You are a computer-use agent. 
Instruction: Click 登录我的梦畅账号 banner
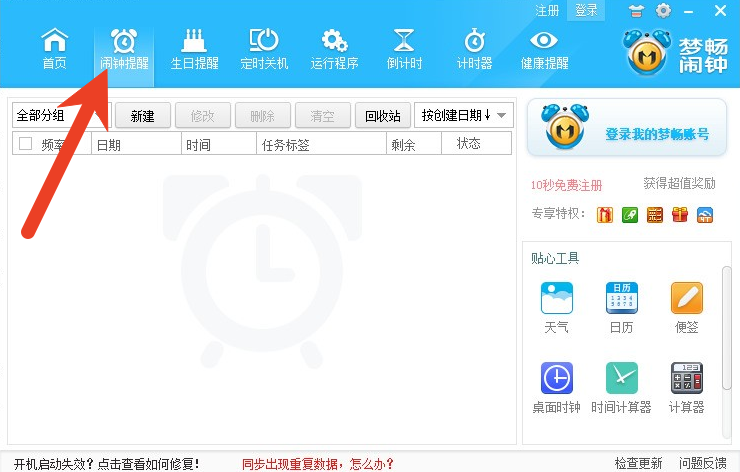[x=627, y=127]
